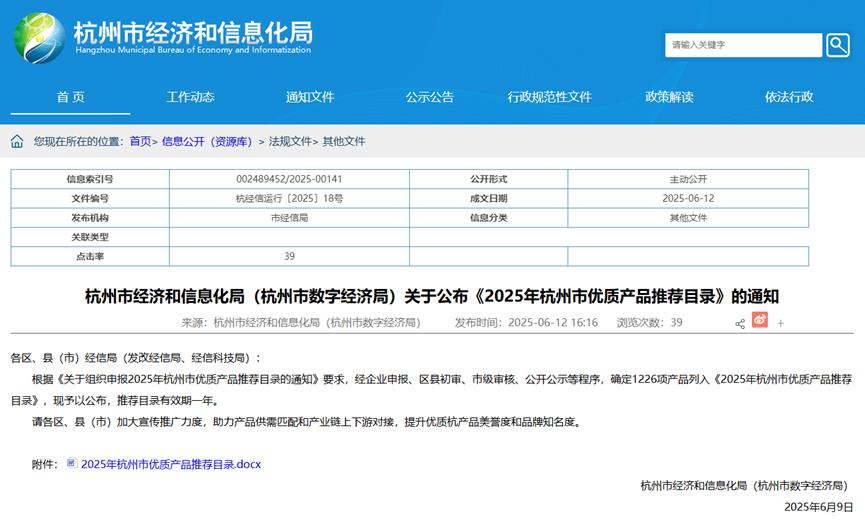Share the article to Weibo
Screen dimensions: 865x526
pyautogui.click(x=760, y=321)
